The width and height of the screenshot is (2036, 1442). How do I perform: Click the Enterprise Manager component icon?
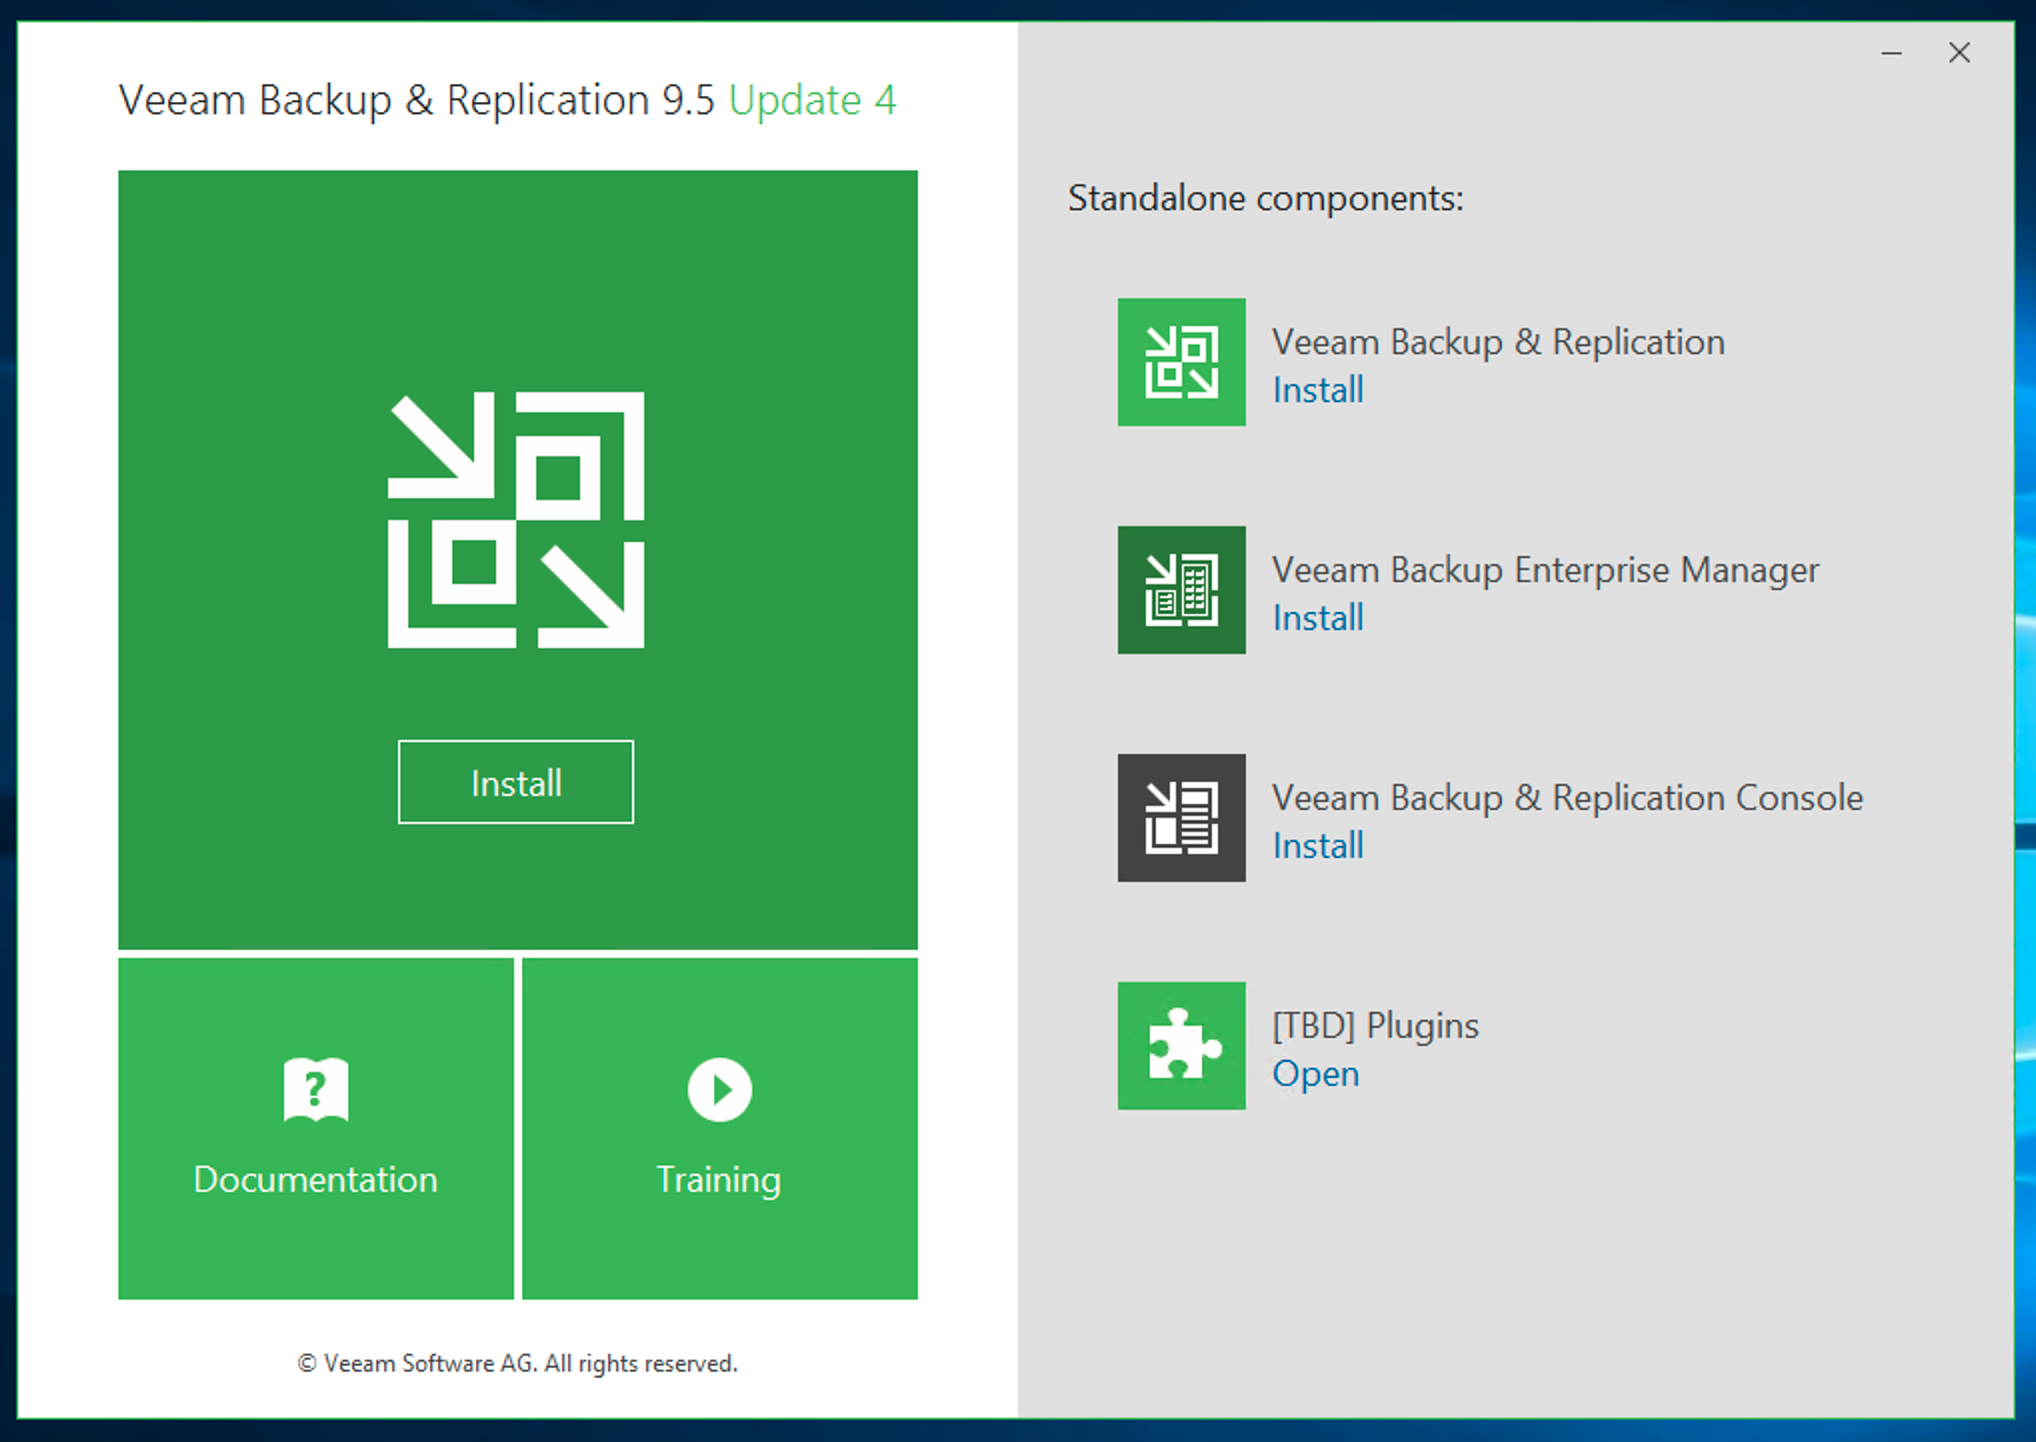click(x=1181, y=590)
